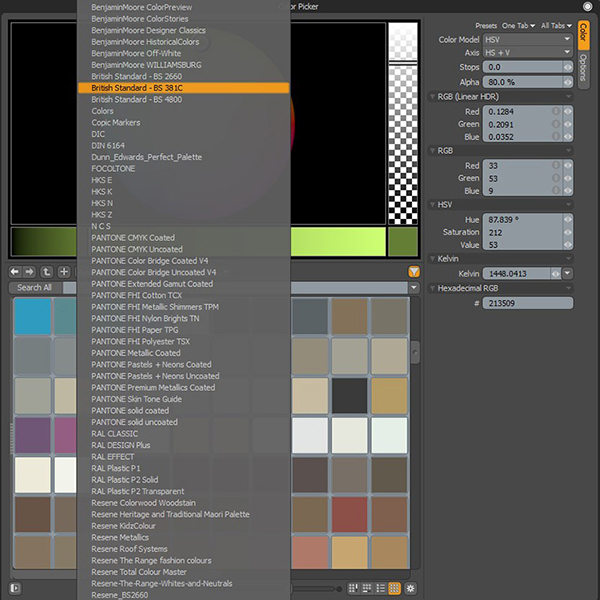Toggle channel circle next to Red 0.1284
The height and width of the screenshot is (600, 600).
pyautogui.click(x=556, y=111)
